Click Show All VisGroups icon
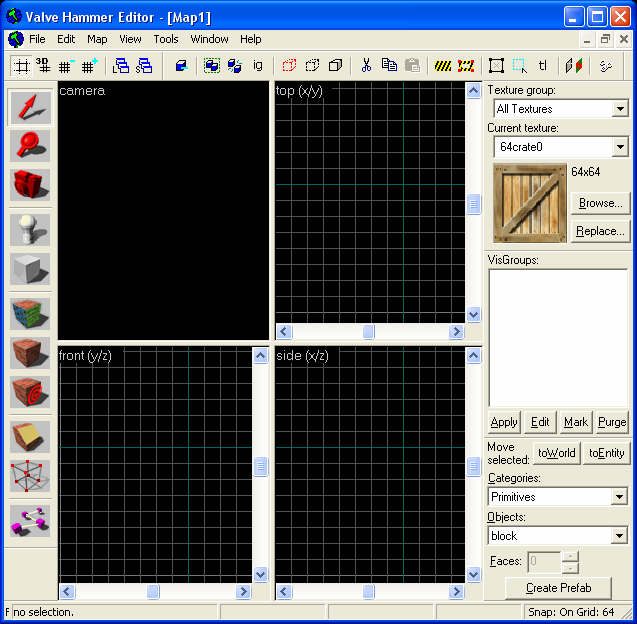The image size is (637, 624). click(335, 66)
